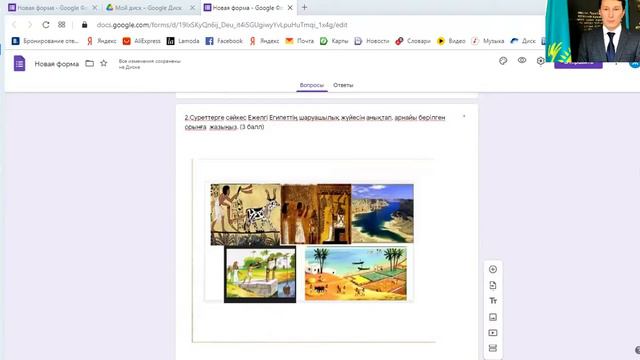Go forward in browser history
This screenshot has width=640, height=360.
(30, 25)
